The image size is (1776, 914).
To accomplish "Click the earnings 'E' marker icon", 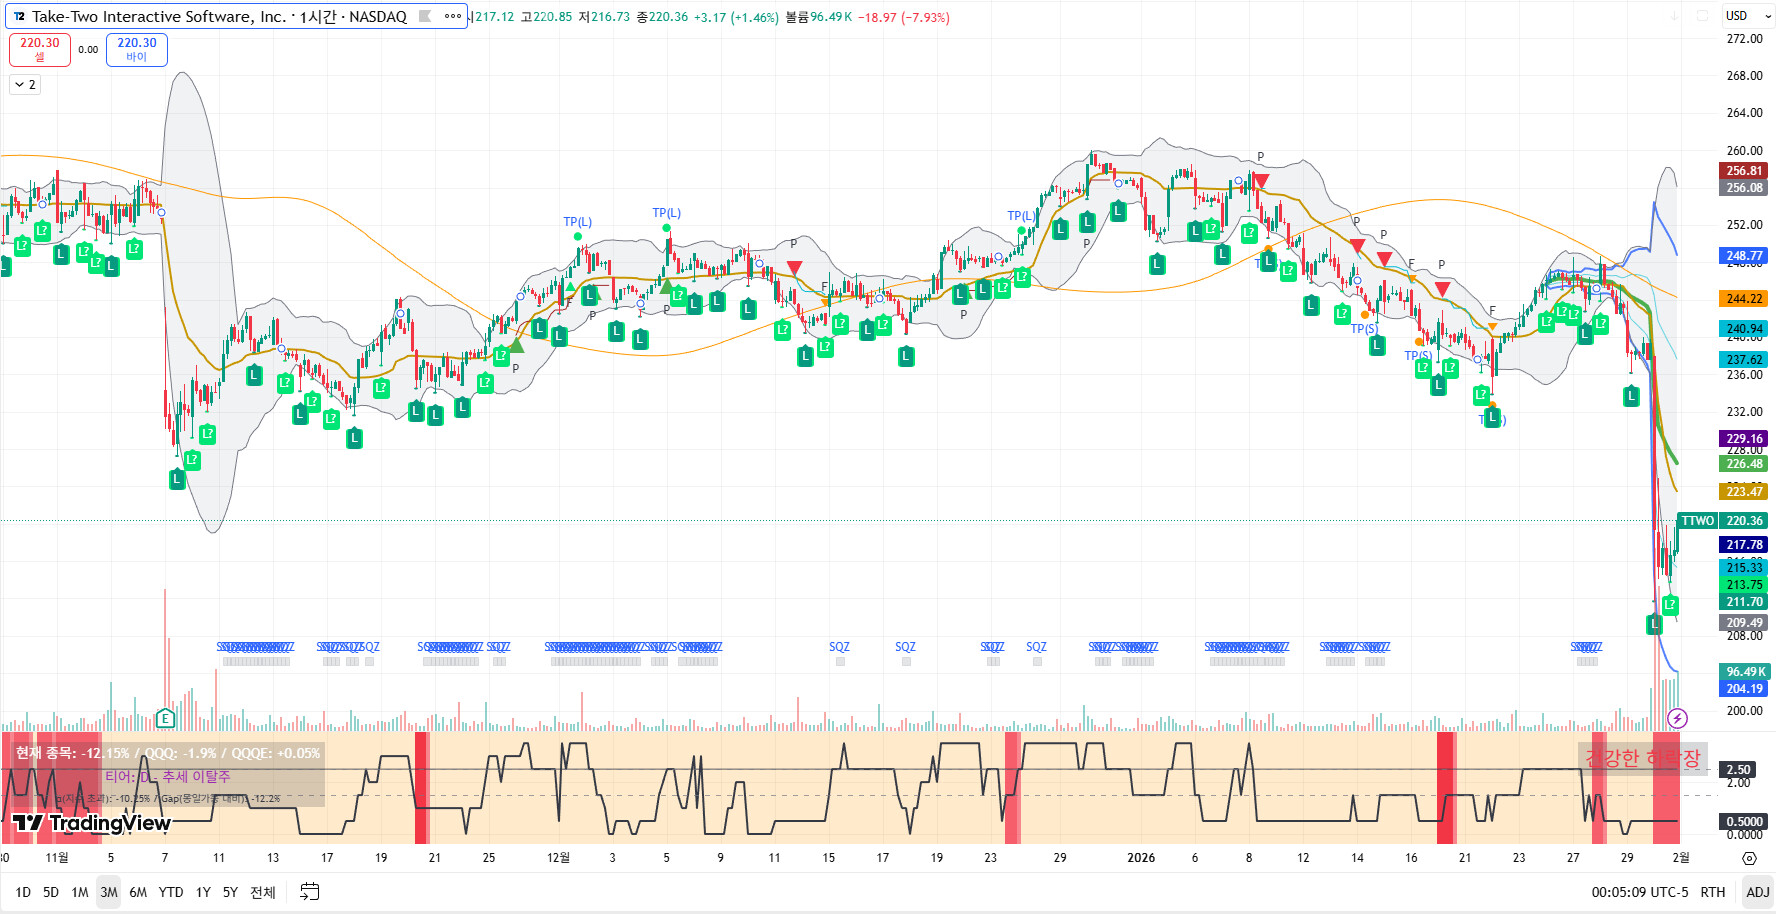I will tap(166, 718).
